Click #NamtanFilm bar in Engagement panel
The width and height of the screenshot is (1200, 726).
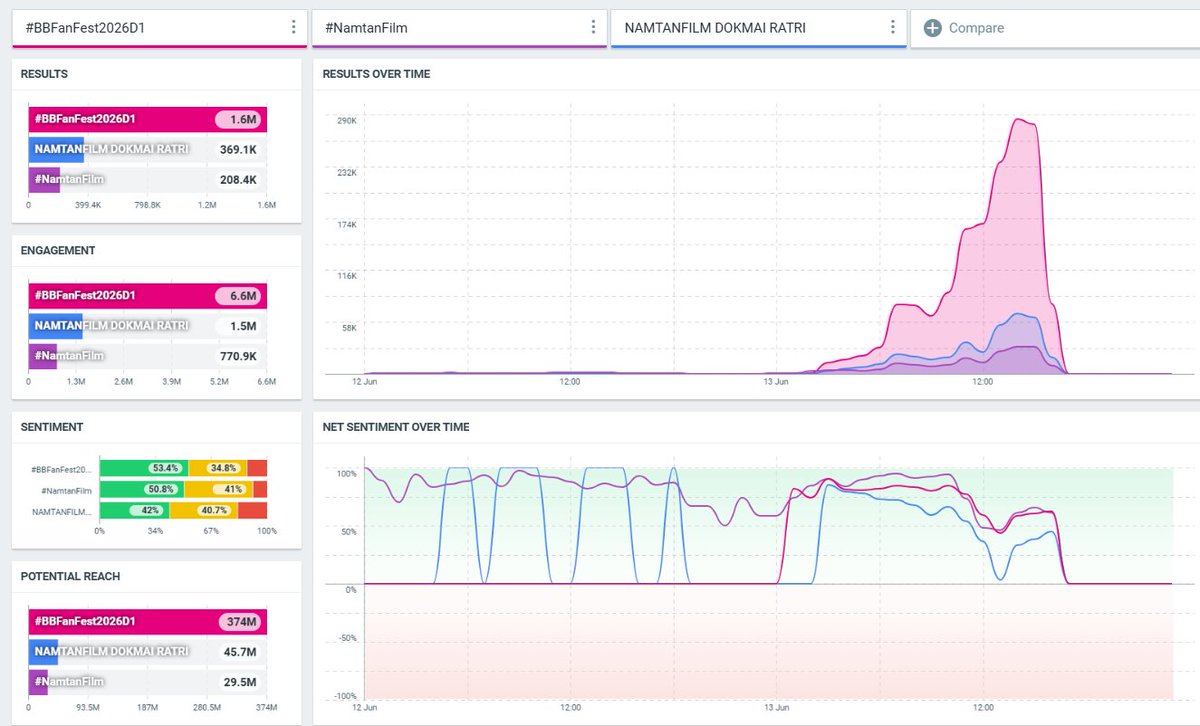(42, 356)
